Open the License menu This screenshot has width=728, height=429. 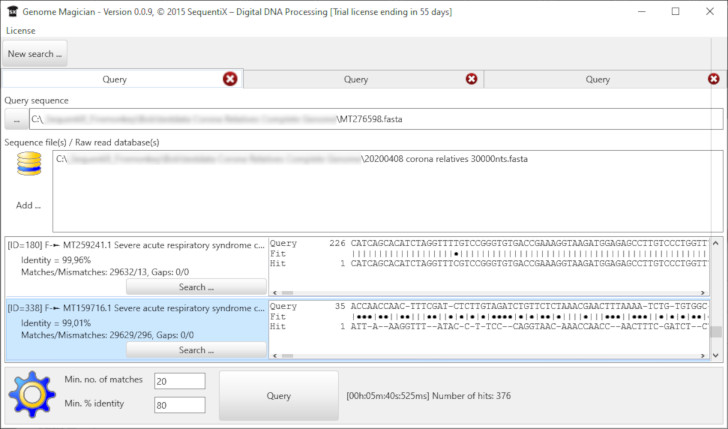click(x=20, y=31)
